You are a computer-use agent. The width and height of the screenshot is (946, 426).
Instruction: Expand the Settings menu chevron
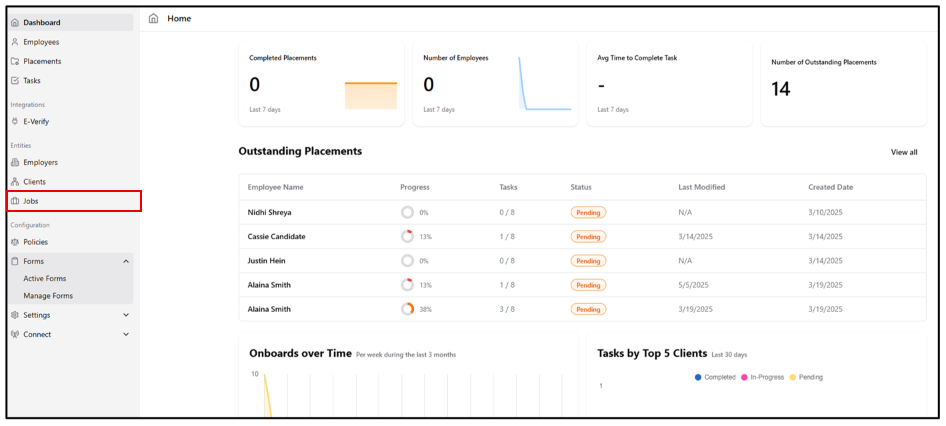(126, 315)
